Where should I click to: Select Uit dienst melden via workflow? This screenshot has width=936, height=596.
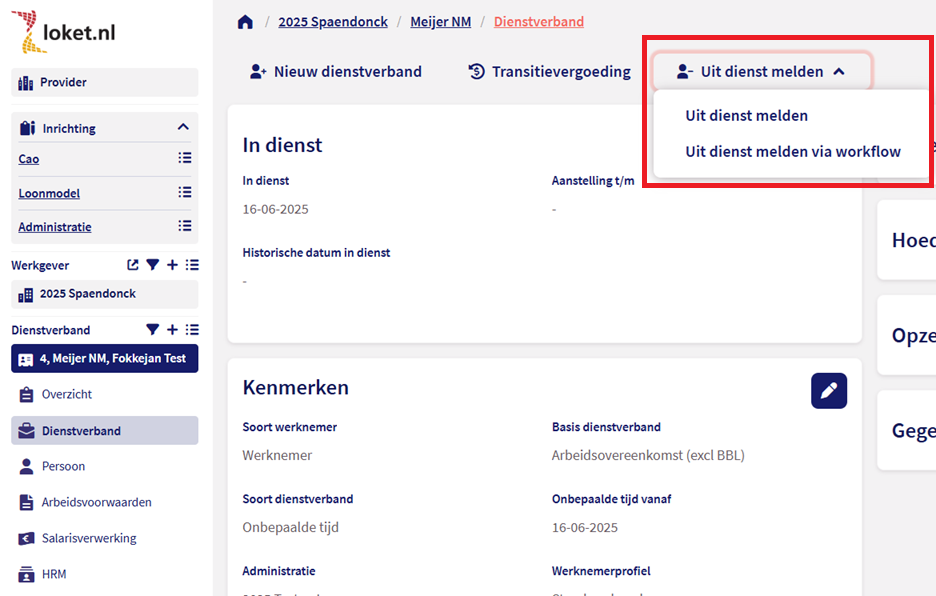tap(792, 152)
